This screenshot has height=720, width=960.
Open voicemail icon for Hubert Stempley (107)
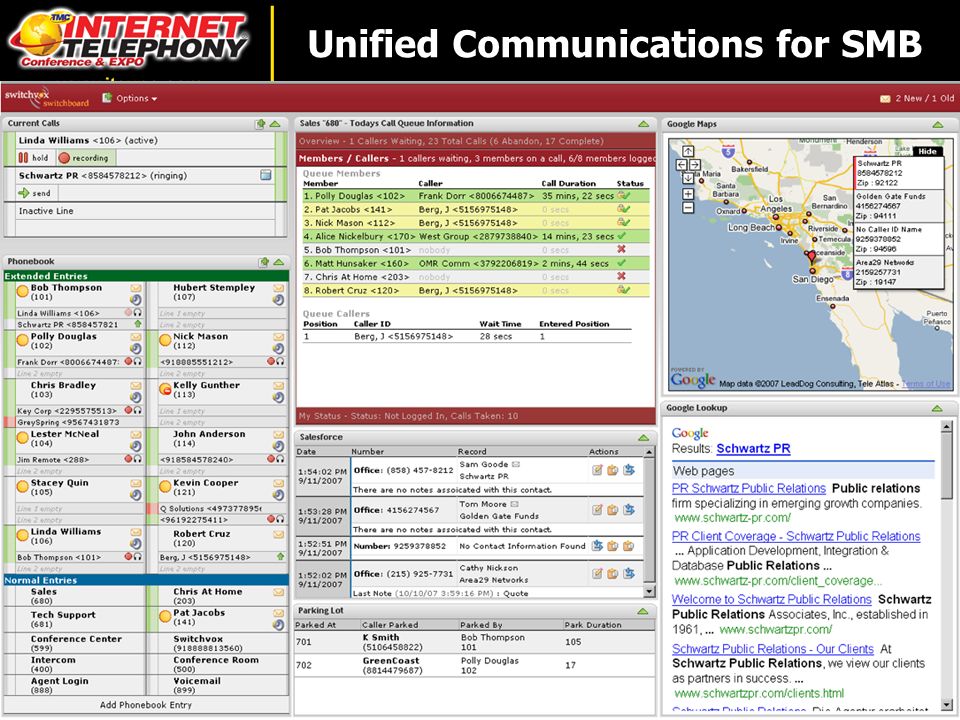[279, 288]
